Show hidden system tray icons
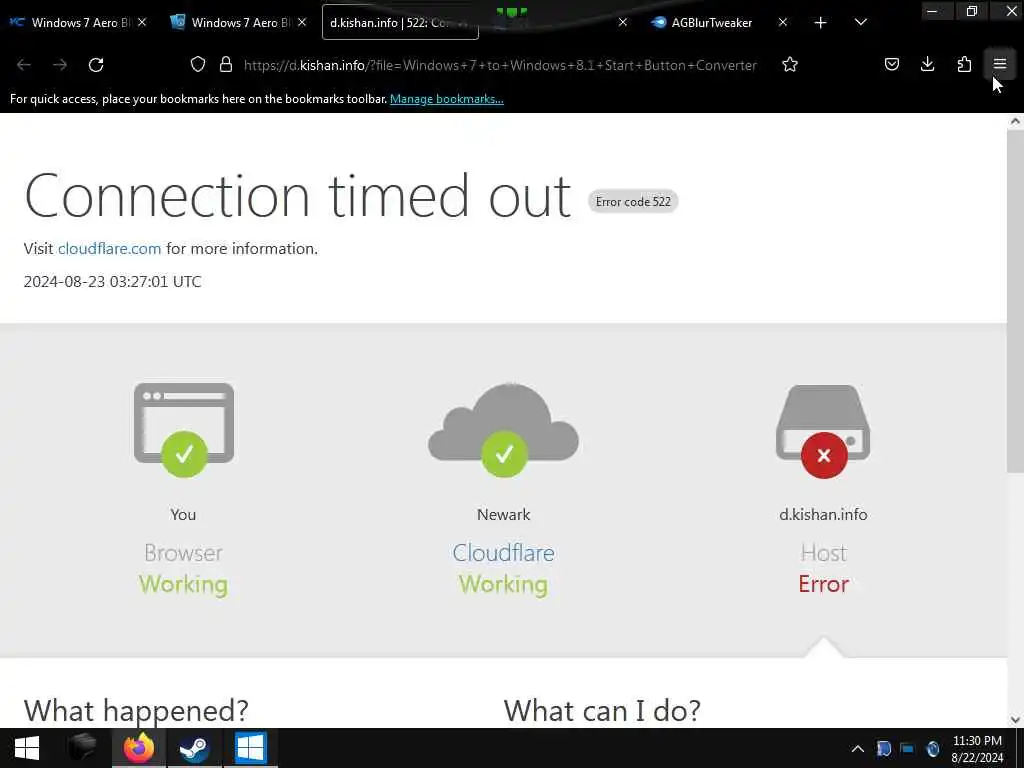Image resolution: width=1024 pixels, height=768 pixels. (858, 749)
